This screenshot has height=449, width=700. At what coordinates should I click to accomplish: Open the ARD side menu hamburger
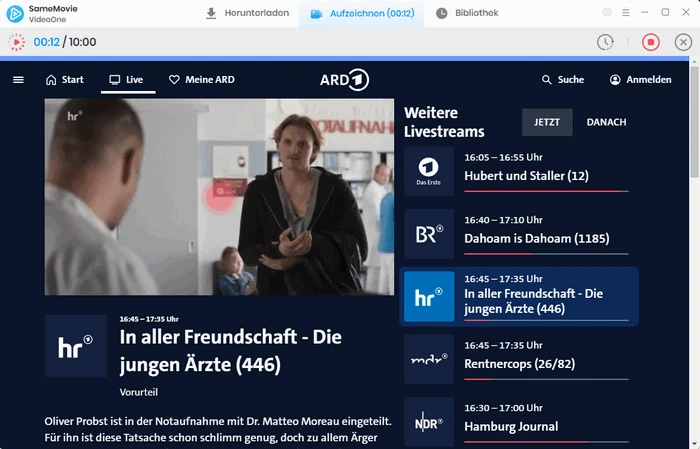click(x=18, y=80)
